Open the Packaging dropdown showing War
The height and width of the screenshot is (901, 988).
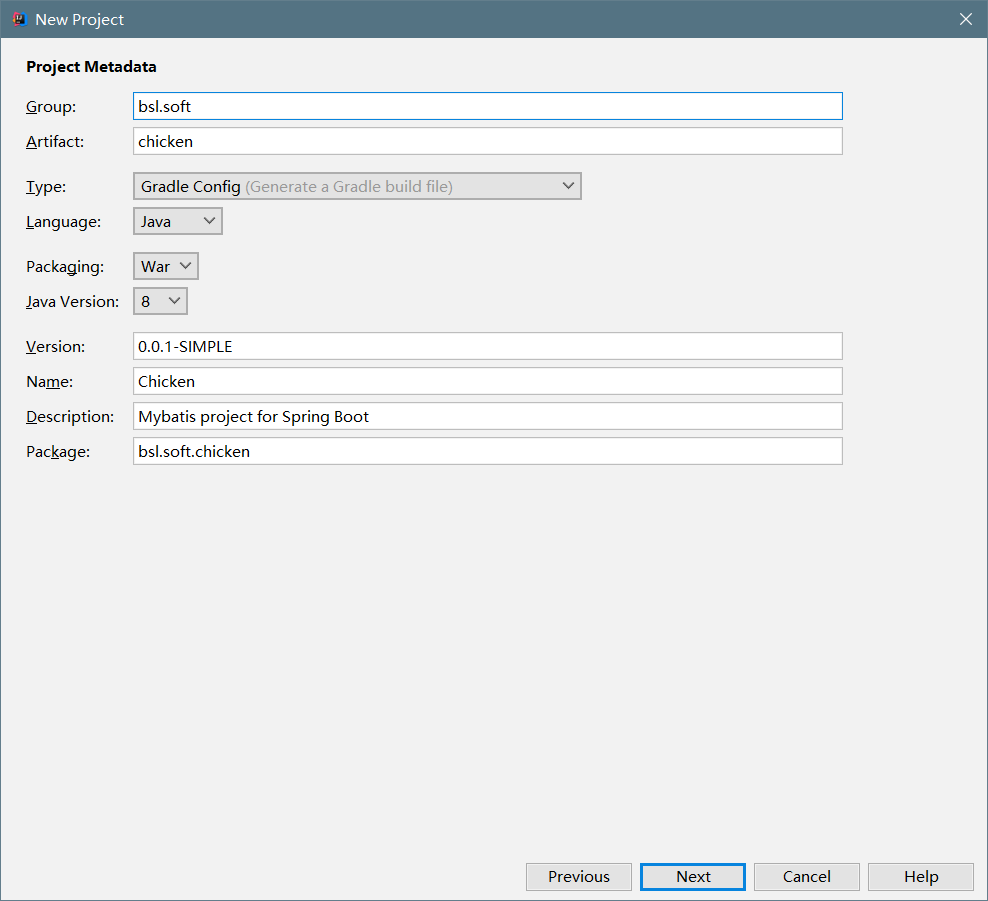[166, 266]
